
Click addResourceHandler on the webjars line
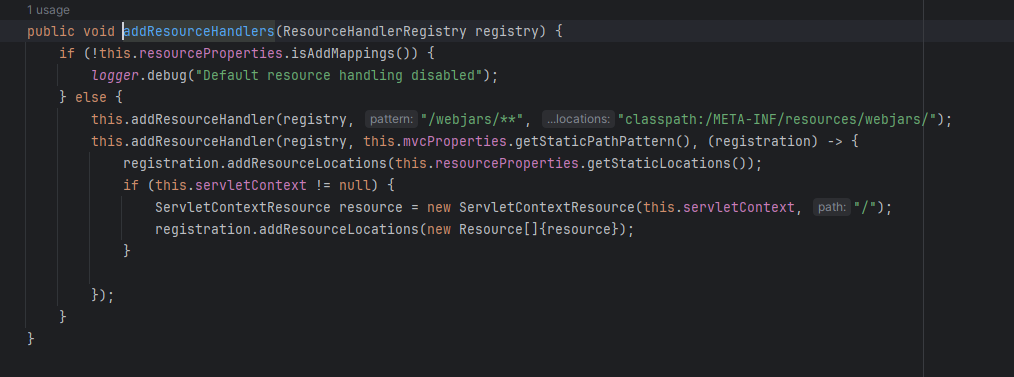pos(203,119)
